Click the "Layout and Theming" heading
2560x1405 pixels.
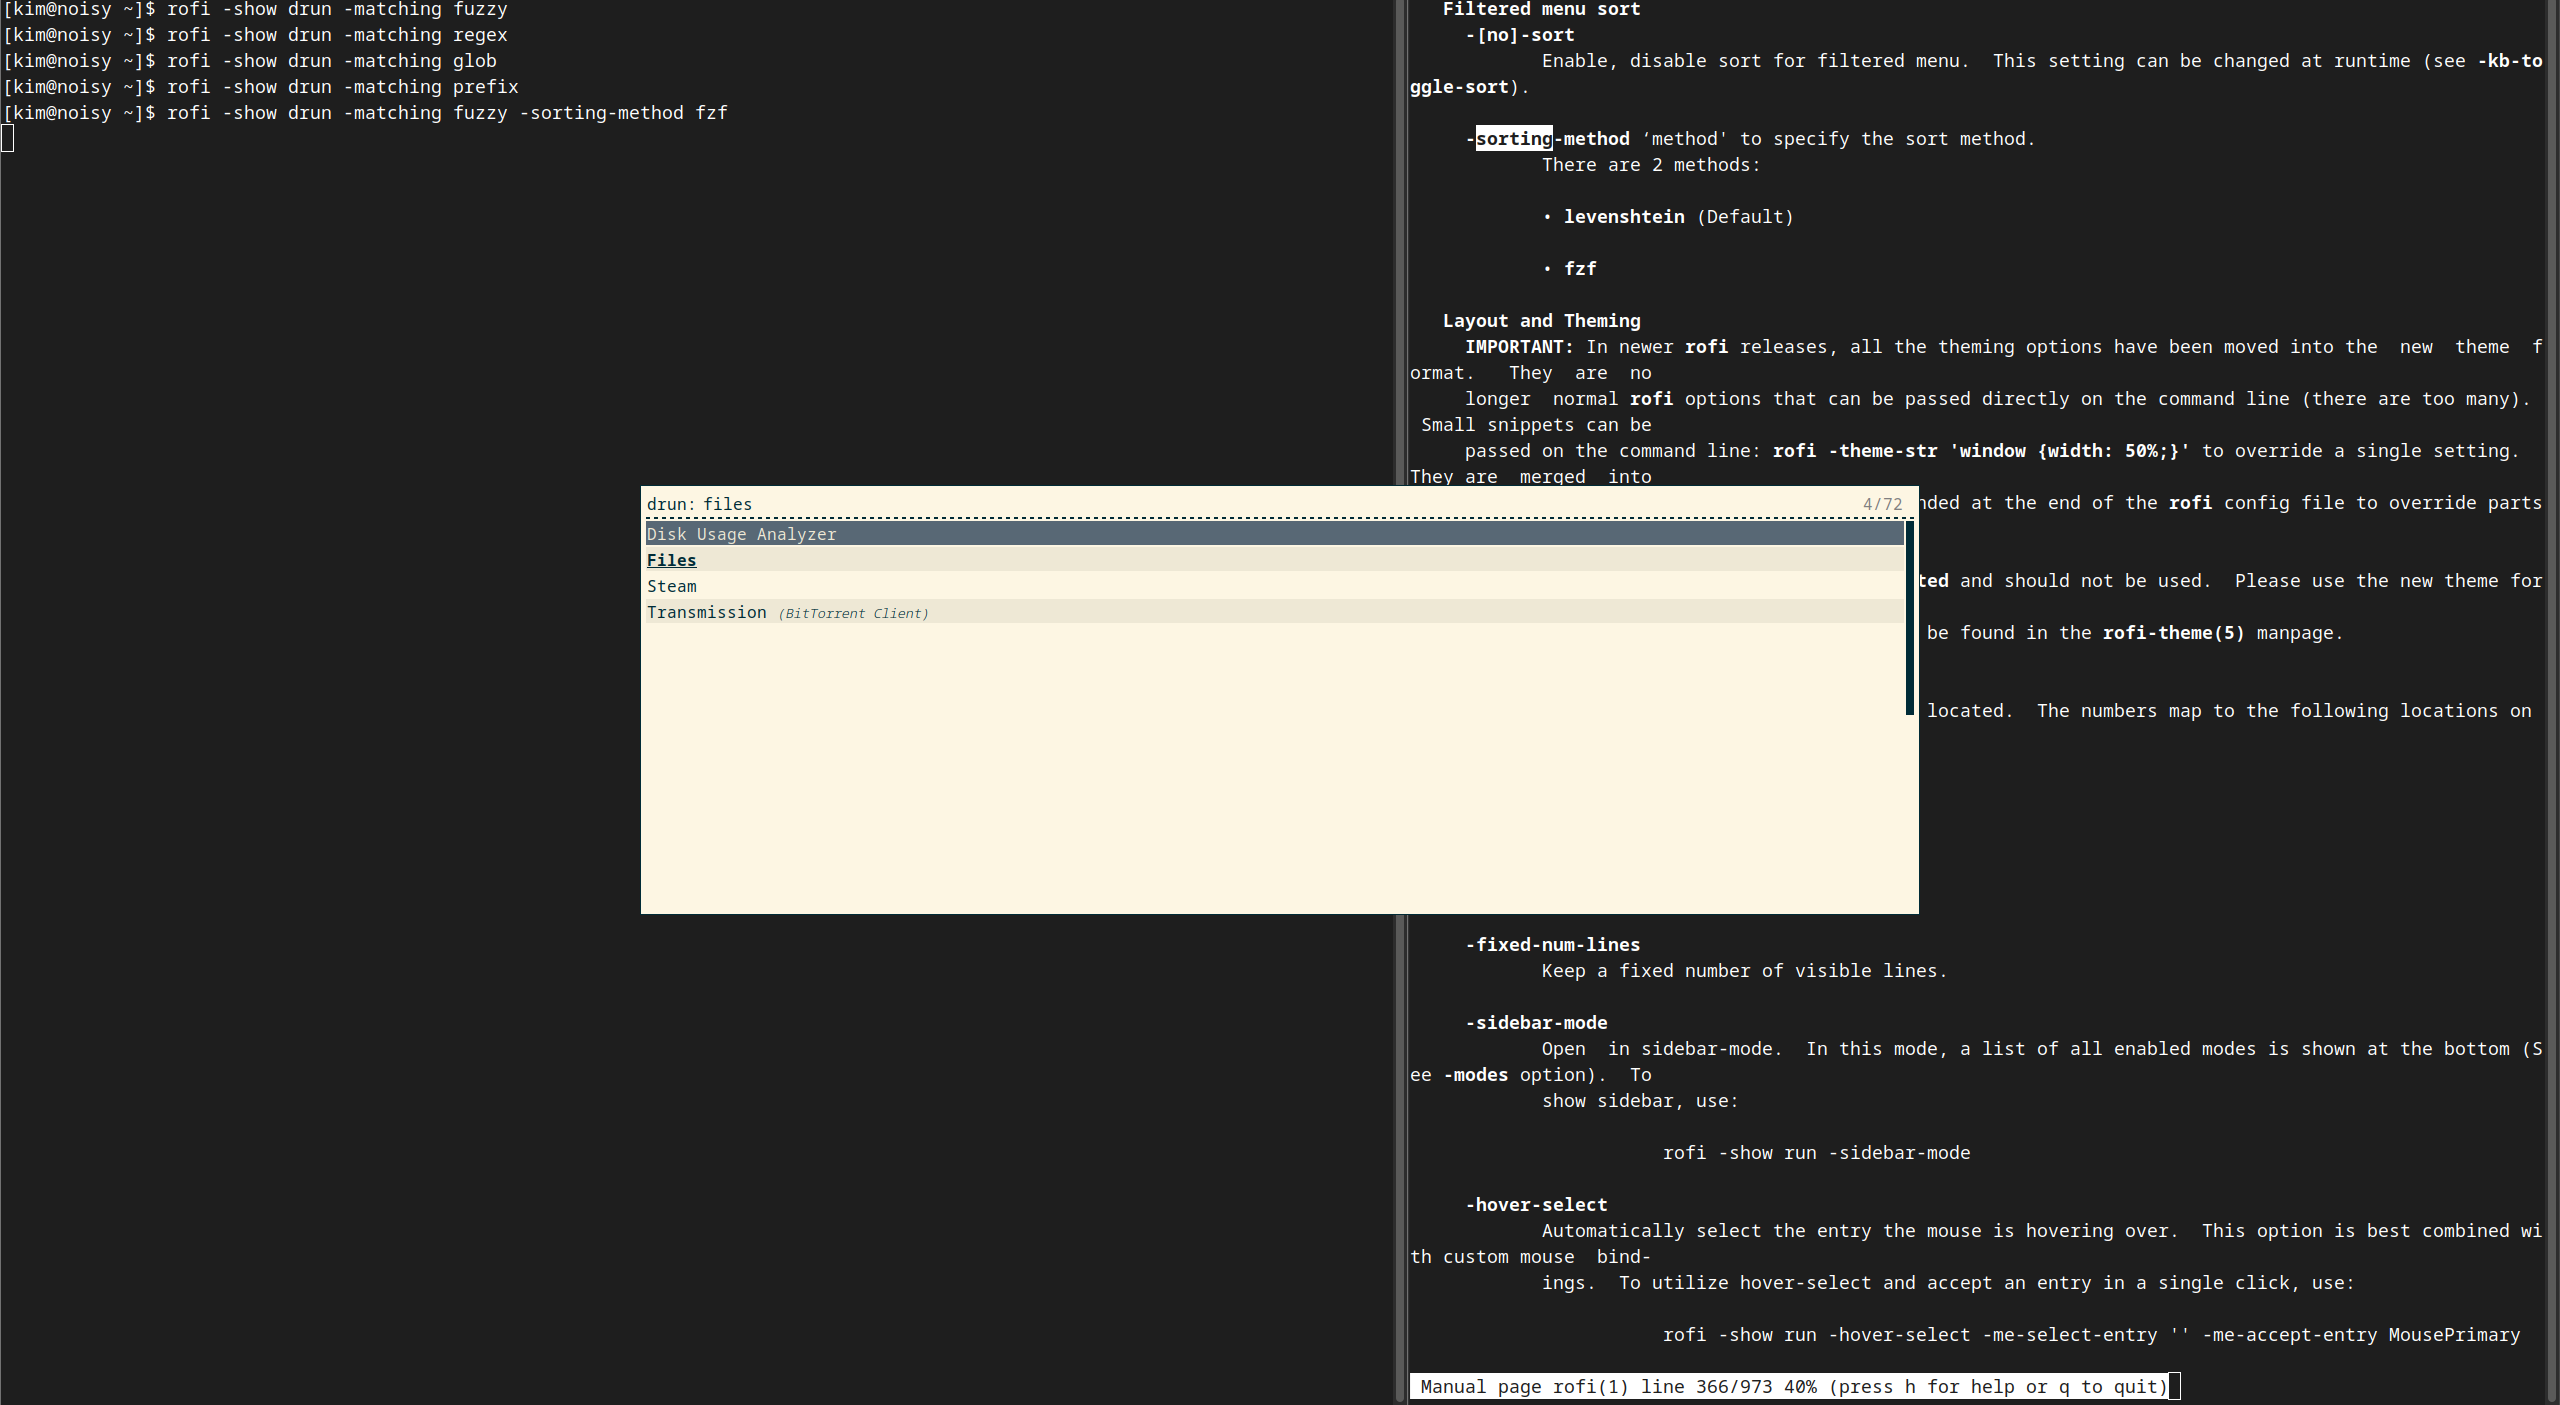click(1541, 321)
